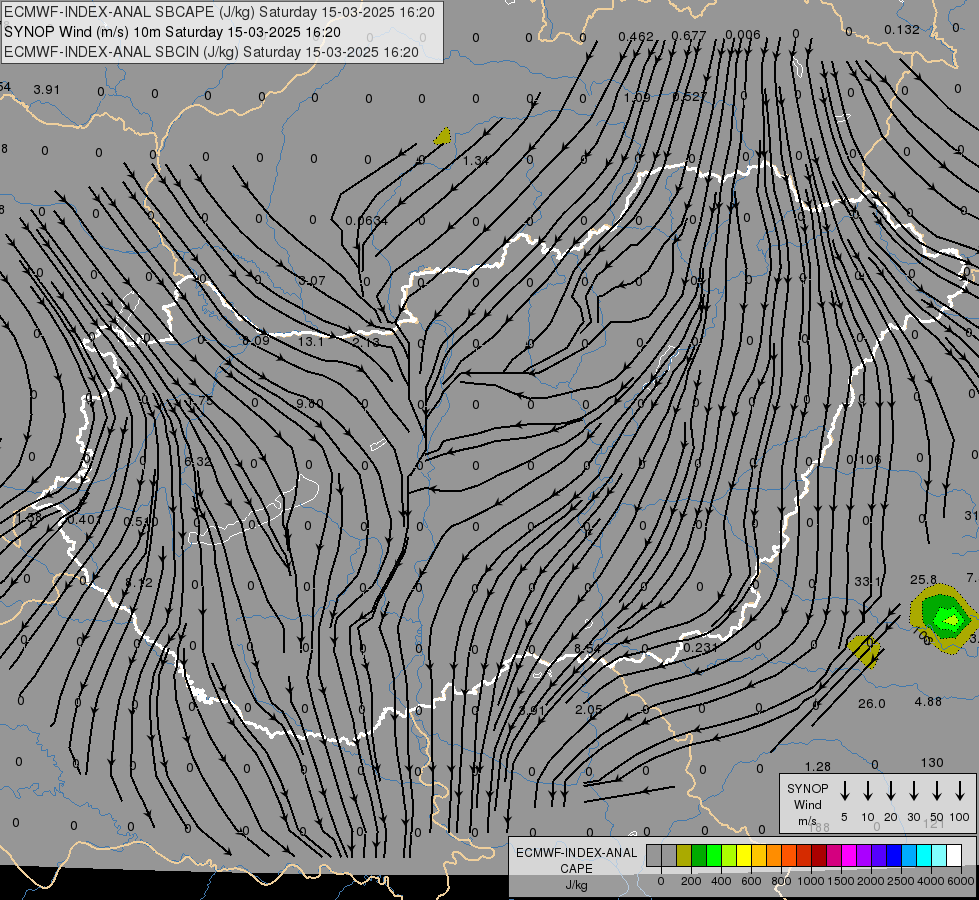979x900 pixels.
Task: Click the olive CAPE patch left of the green cell
Action: point(865,651)
